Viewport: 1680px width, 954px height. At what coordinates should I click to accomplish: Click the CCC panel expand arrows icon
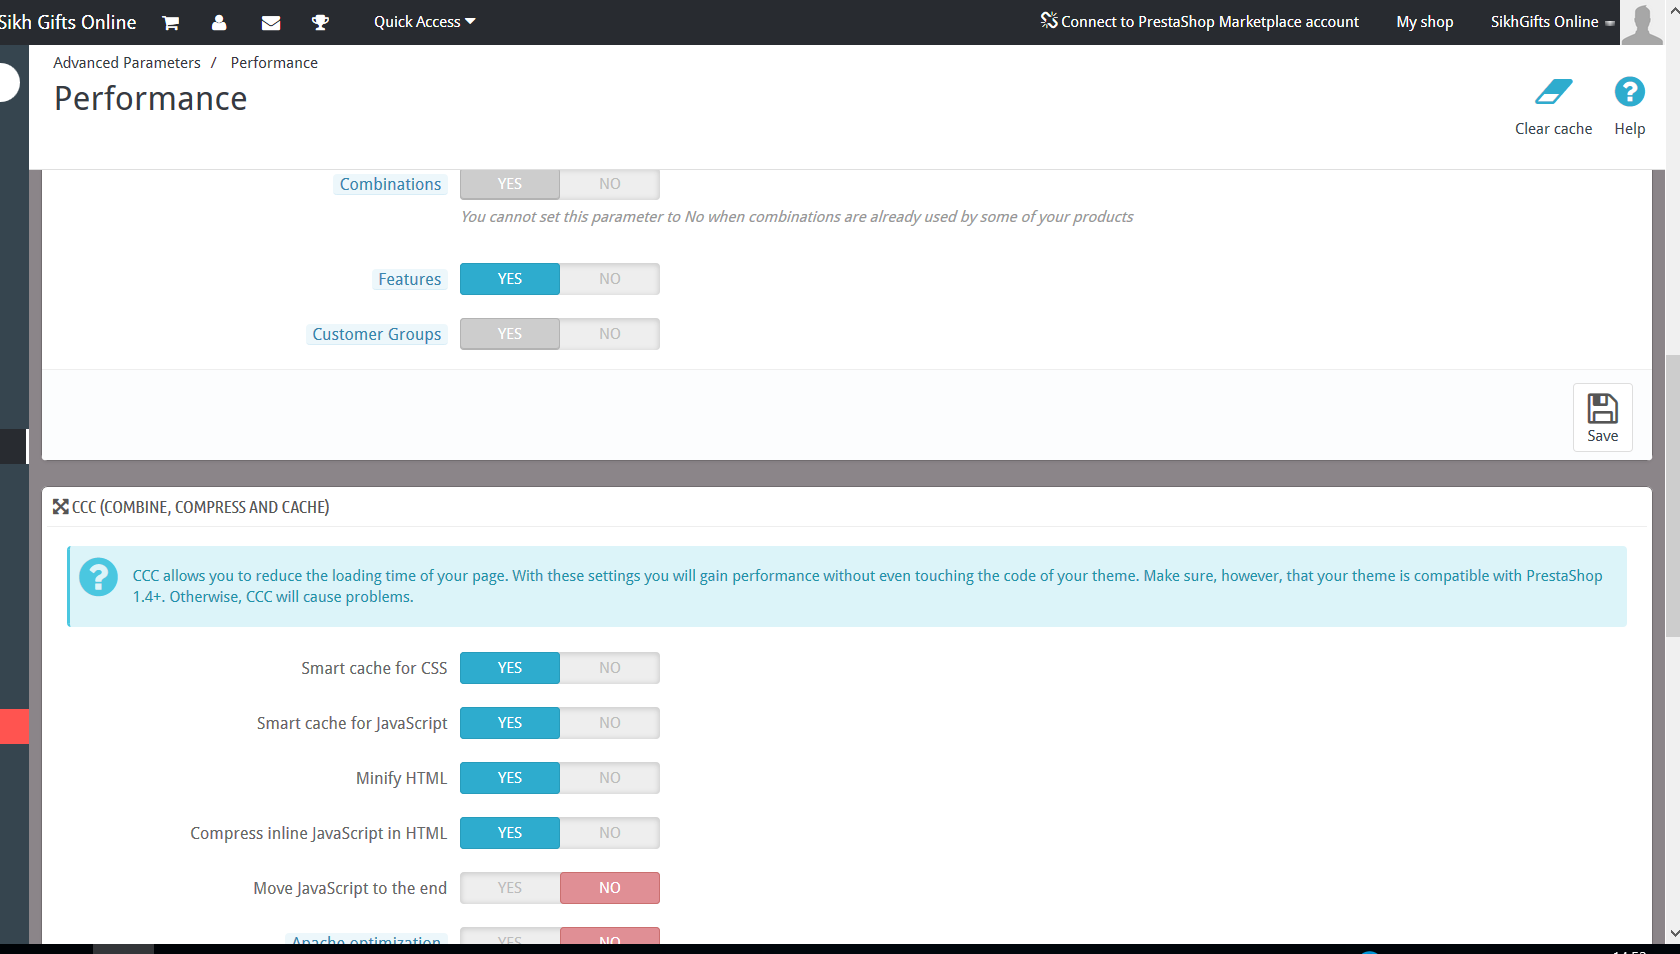click(61, 507)
